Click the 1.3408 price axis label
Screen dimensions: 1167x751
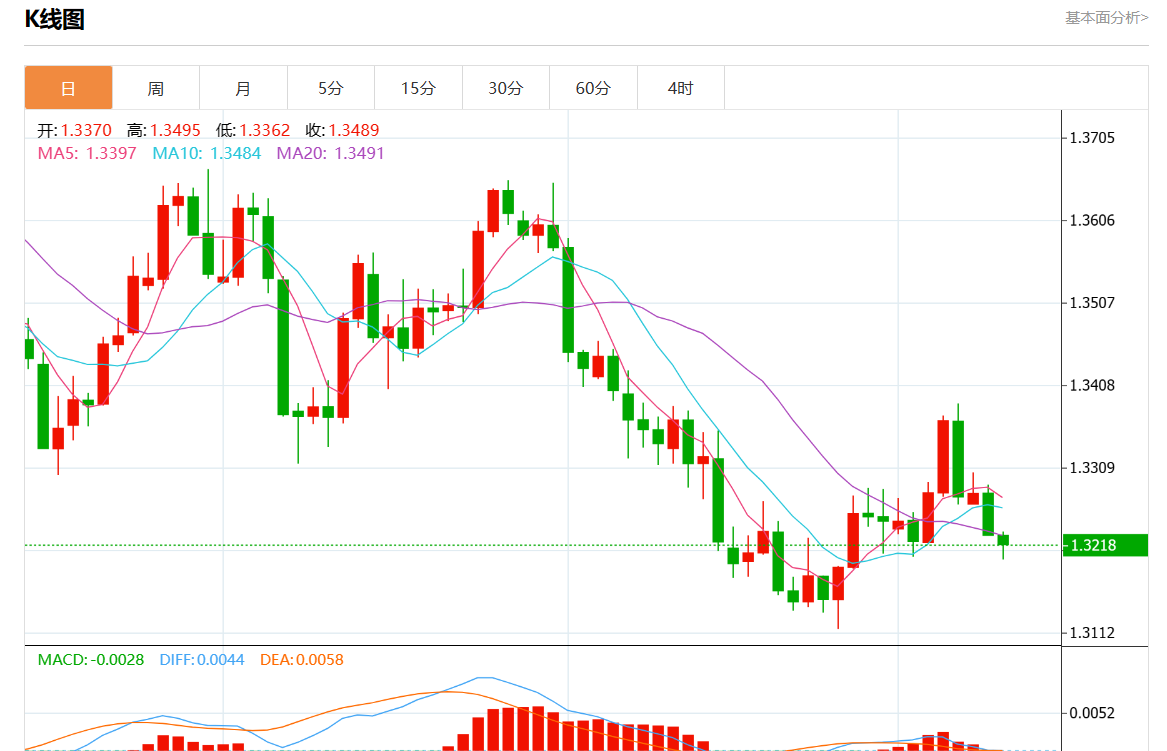click(x=1092, y=386)
